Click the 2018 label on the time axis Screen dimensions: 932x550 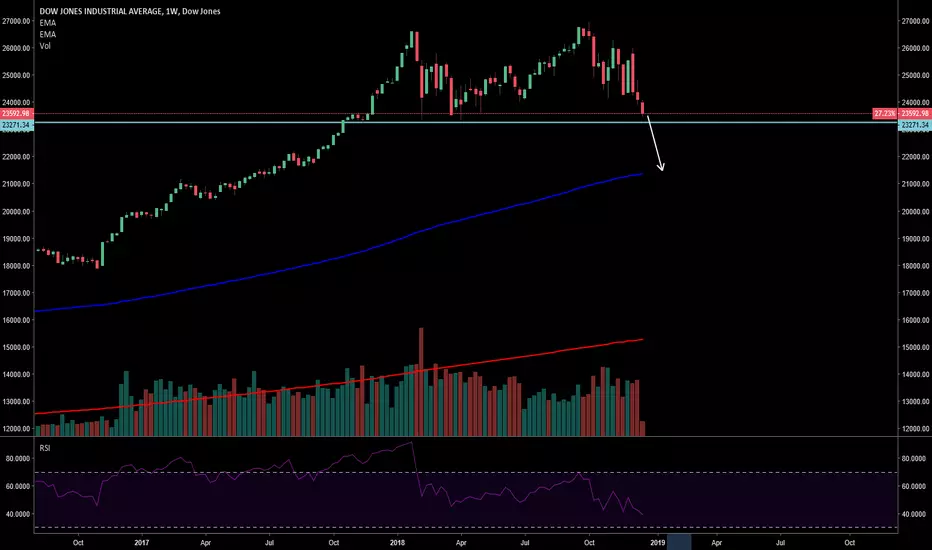397,542
